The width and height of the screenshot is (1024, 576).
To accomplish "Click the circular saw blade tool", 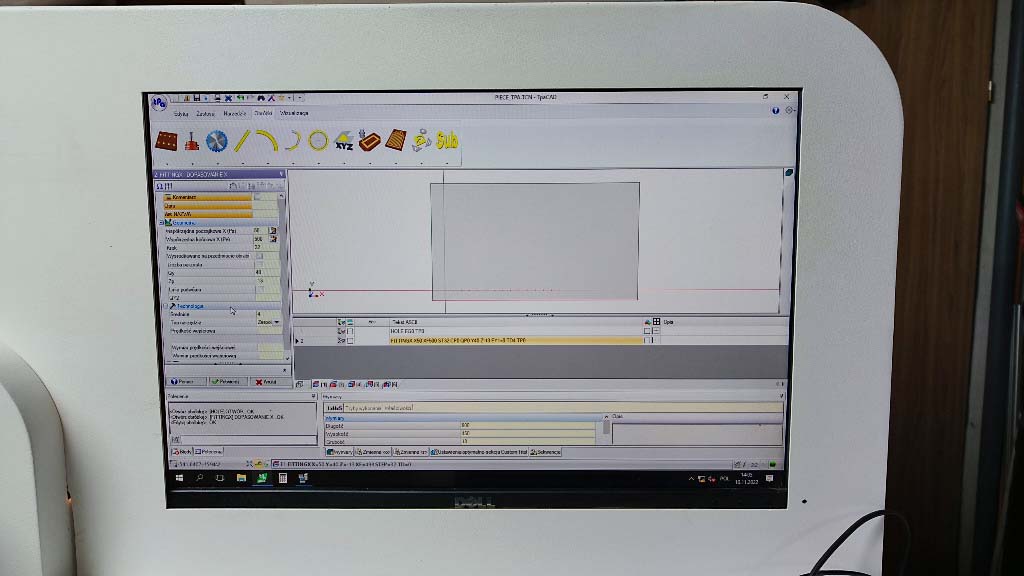I will 217,141.
